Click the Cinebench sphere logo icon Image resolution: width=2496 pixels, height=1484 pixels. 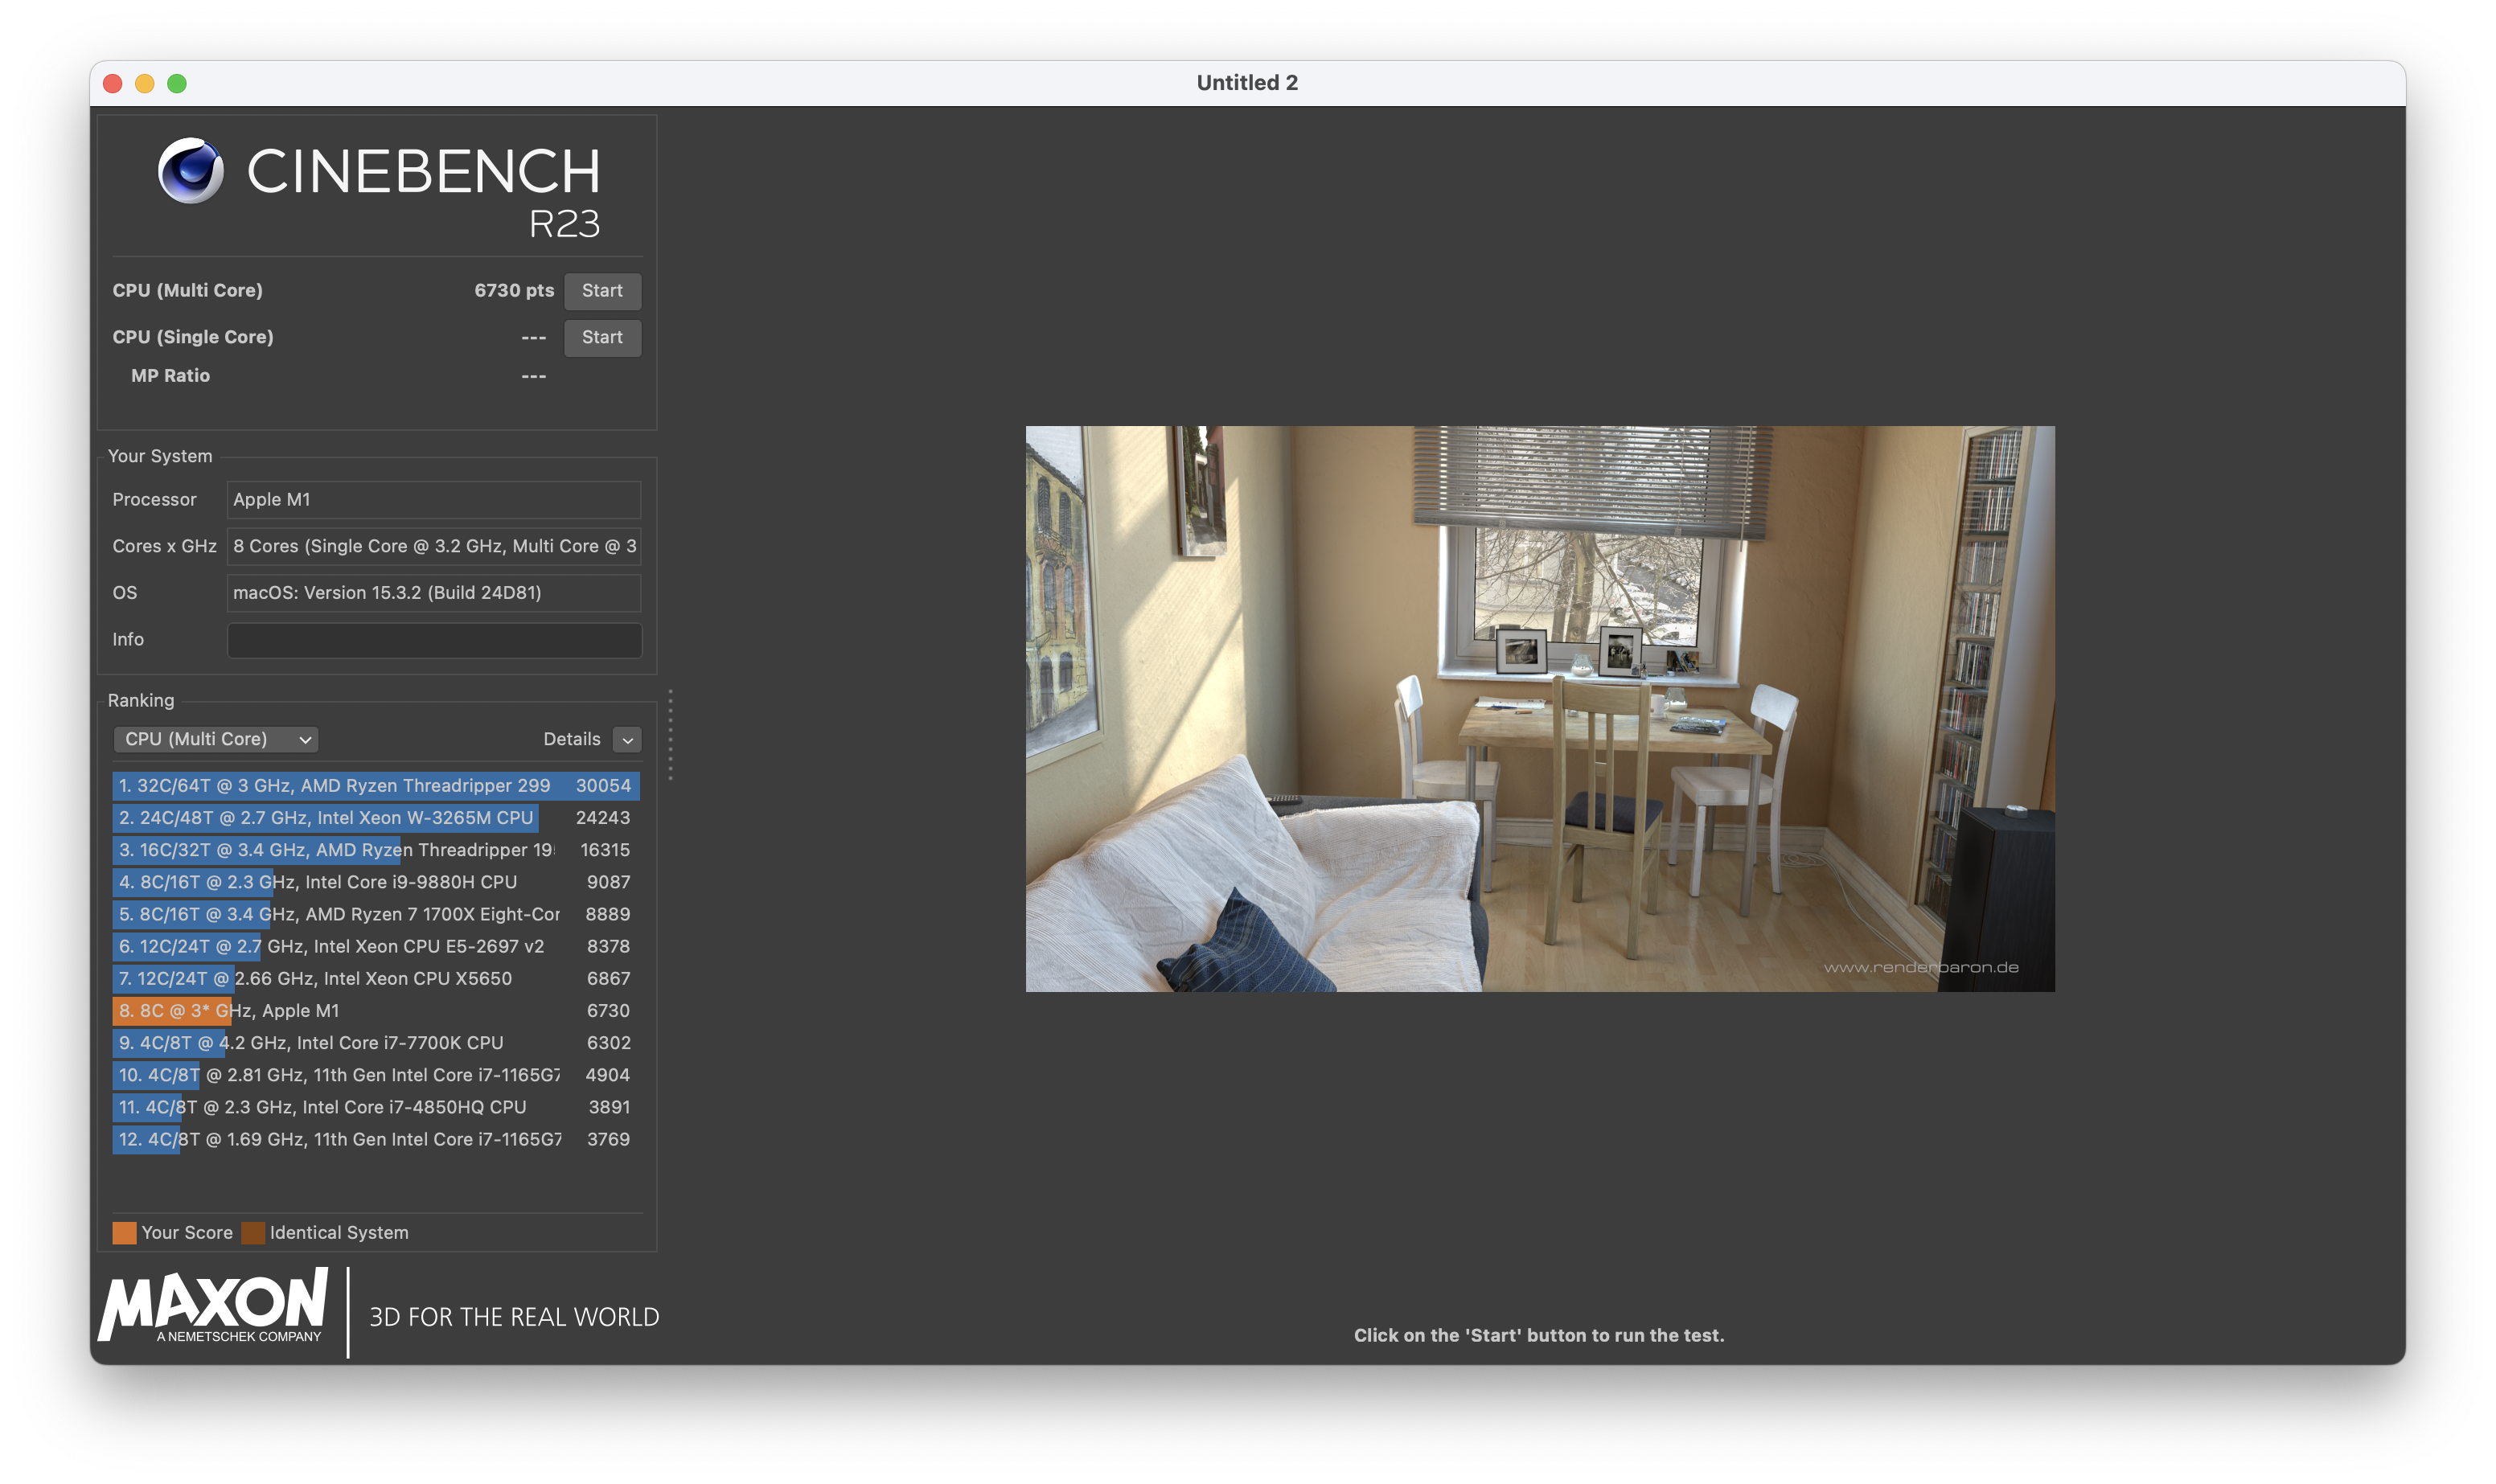[191, 170]
